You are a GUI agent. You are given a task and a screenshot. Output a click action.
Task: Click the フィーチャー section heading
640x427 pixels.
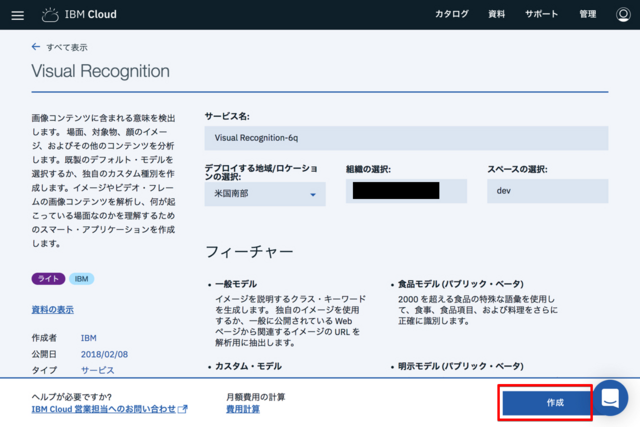249,251
